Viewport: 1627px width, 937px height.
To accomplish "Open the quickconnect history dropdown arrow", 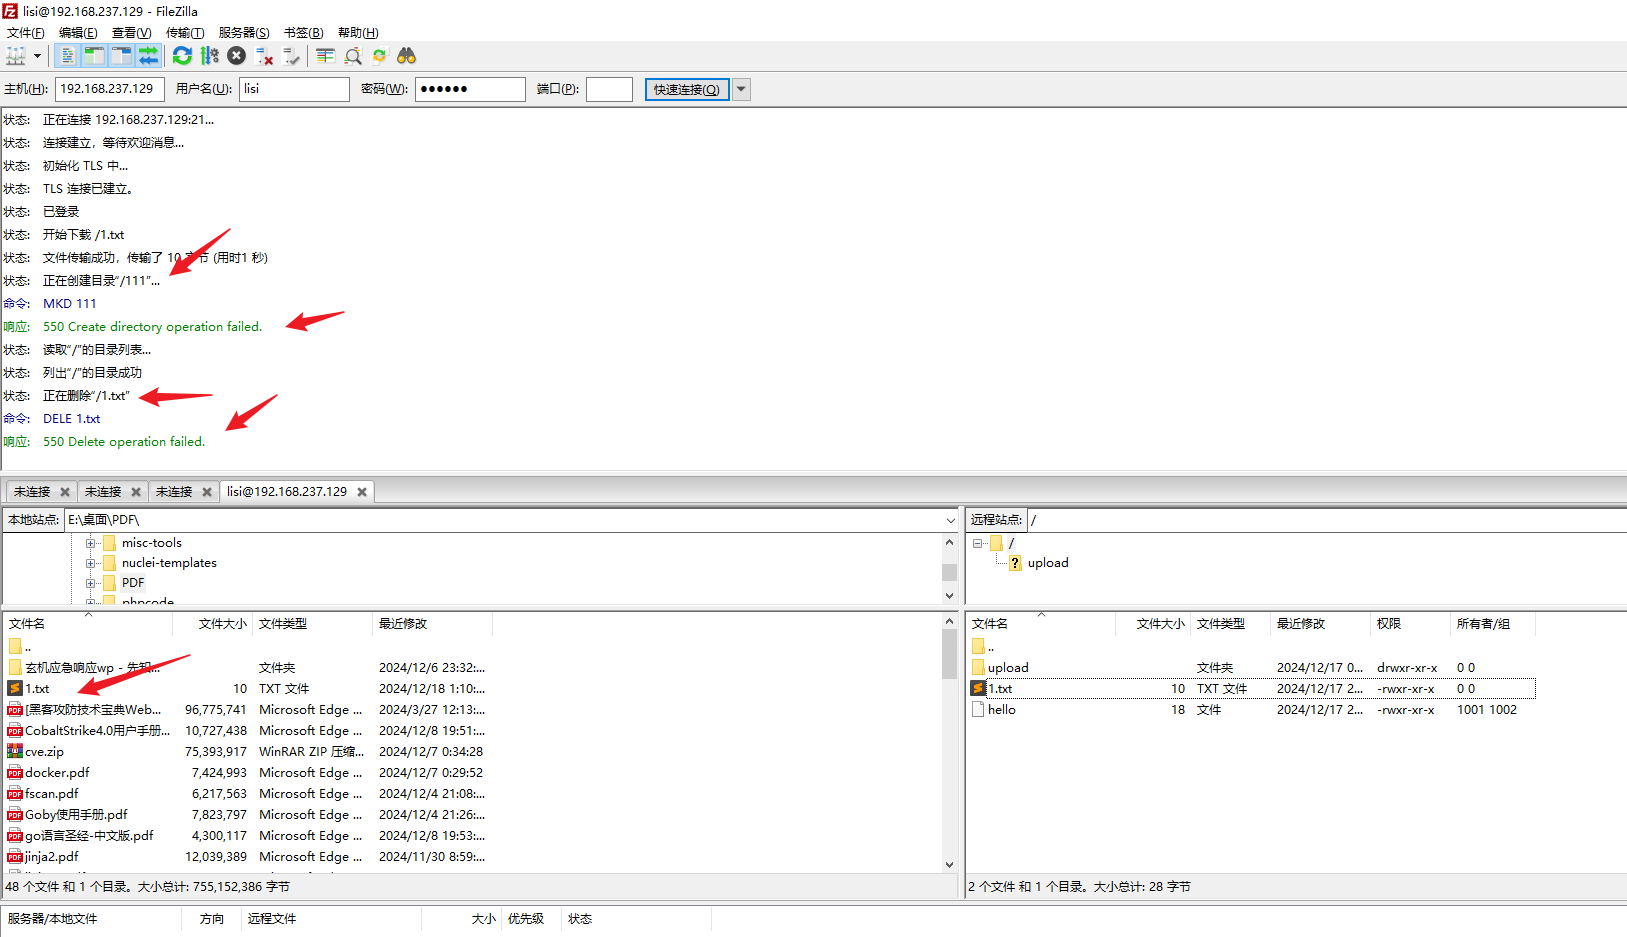I will (741, 89).
